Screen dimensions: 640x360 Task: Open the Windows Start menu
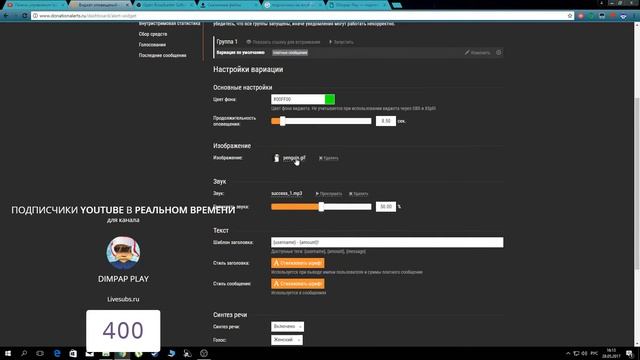(8, 353)
